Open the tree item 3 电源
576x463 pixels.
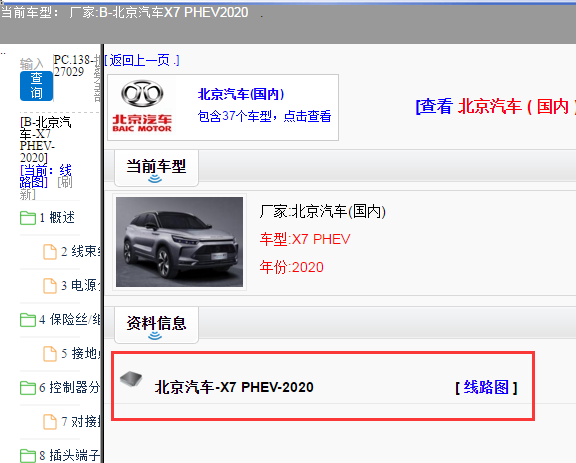pos(80,286)
